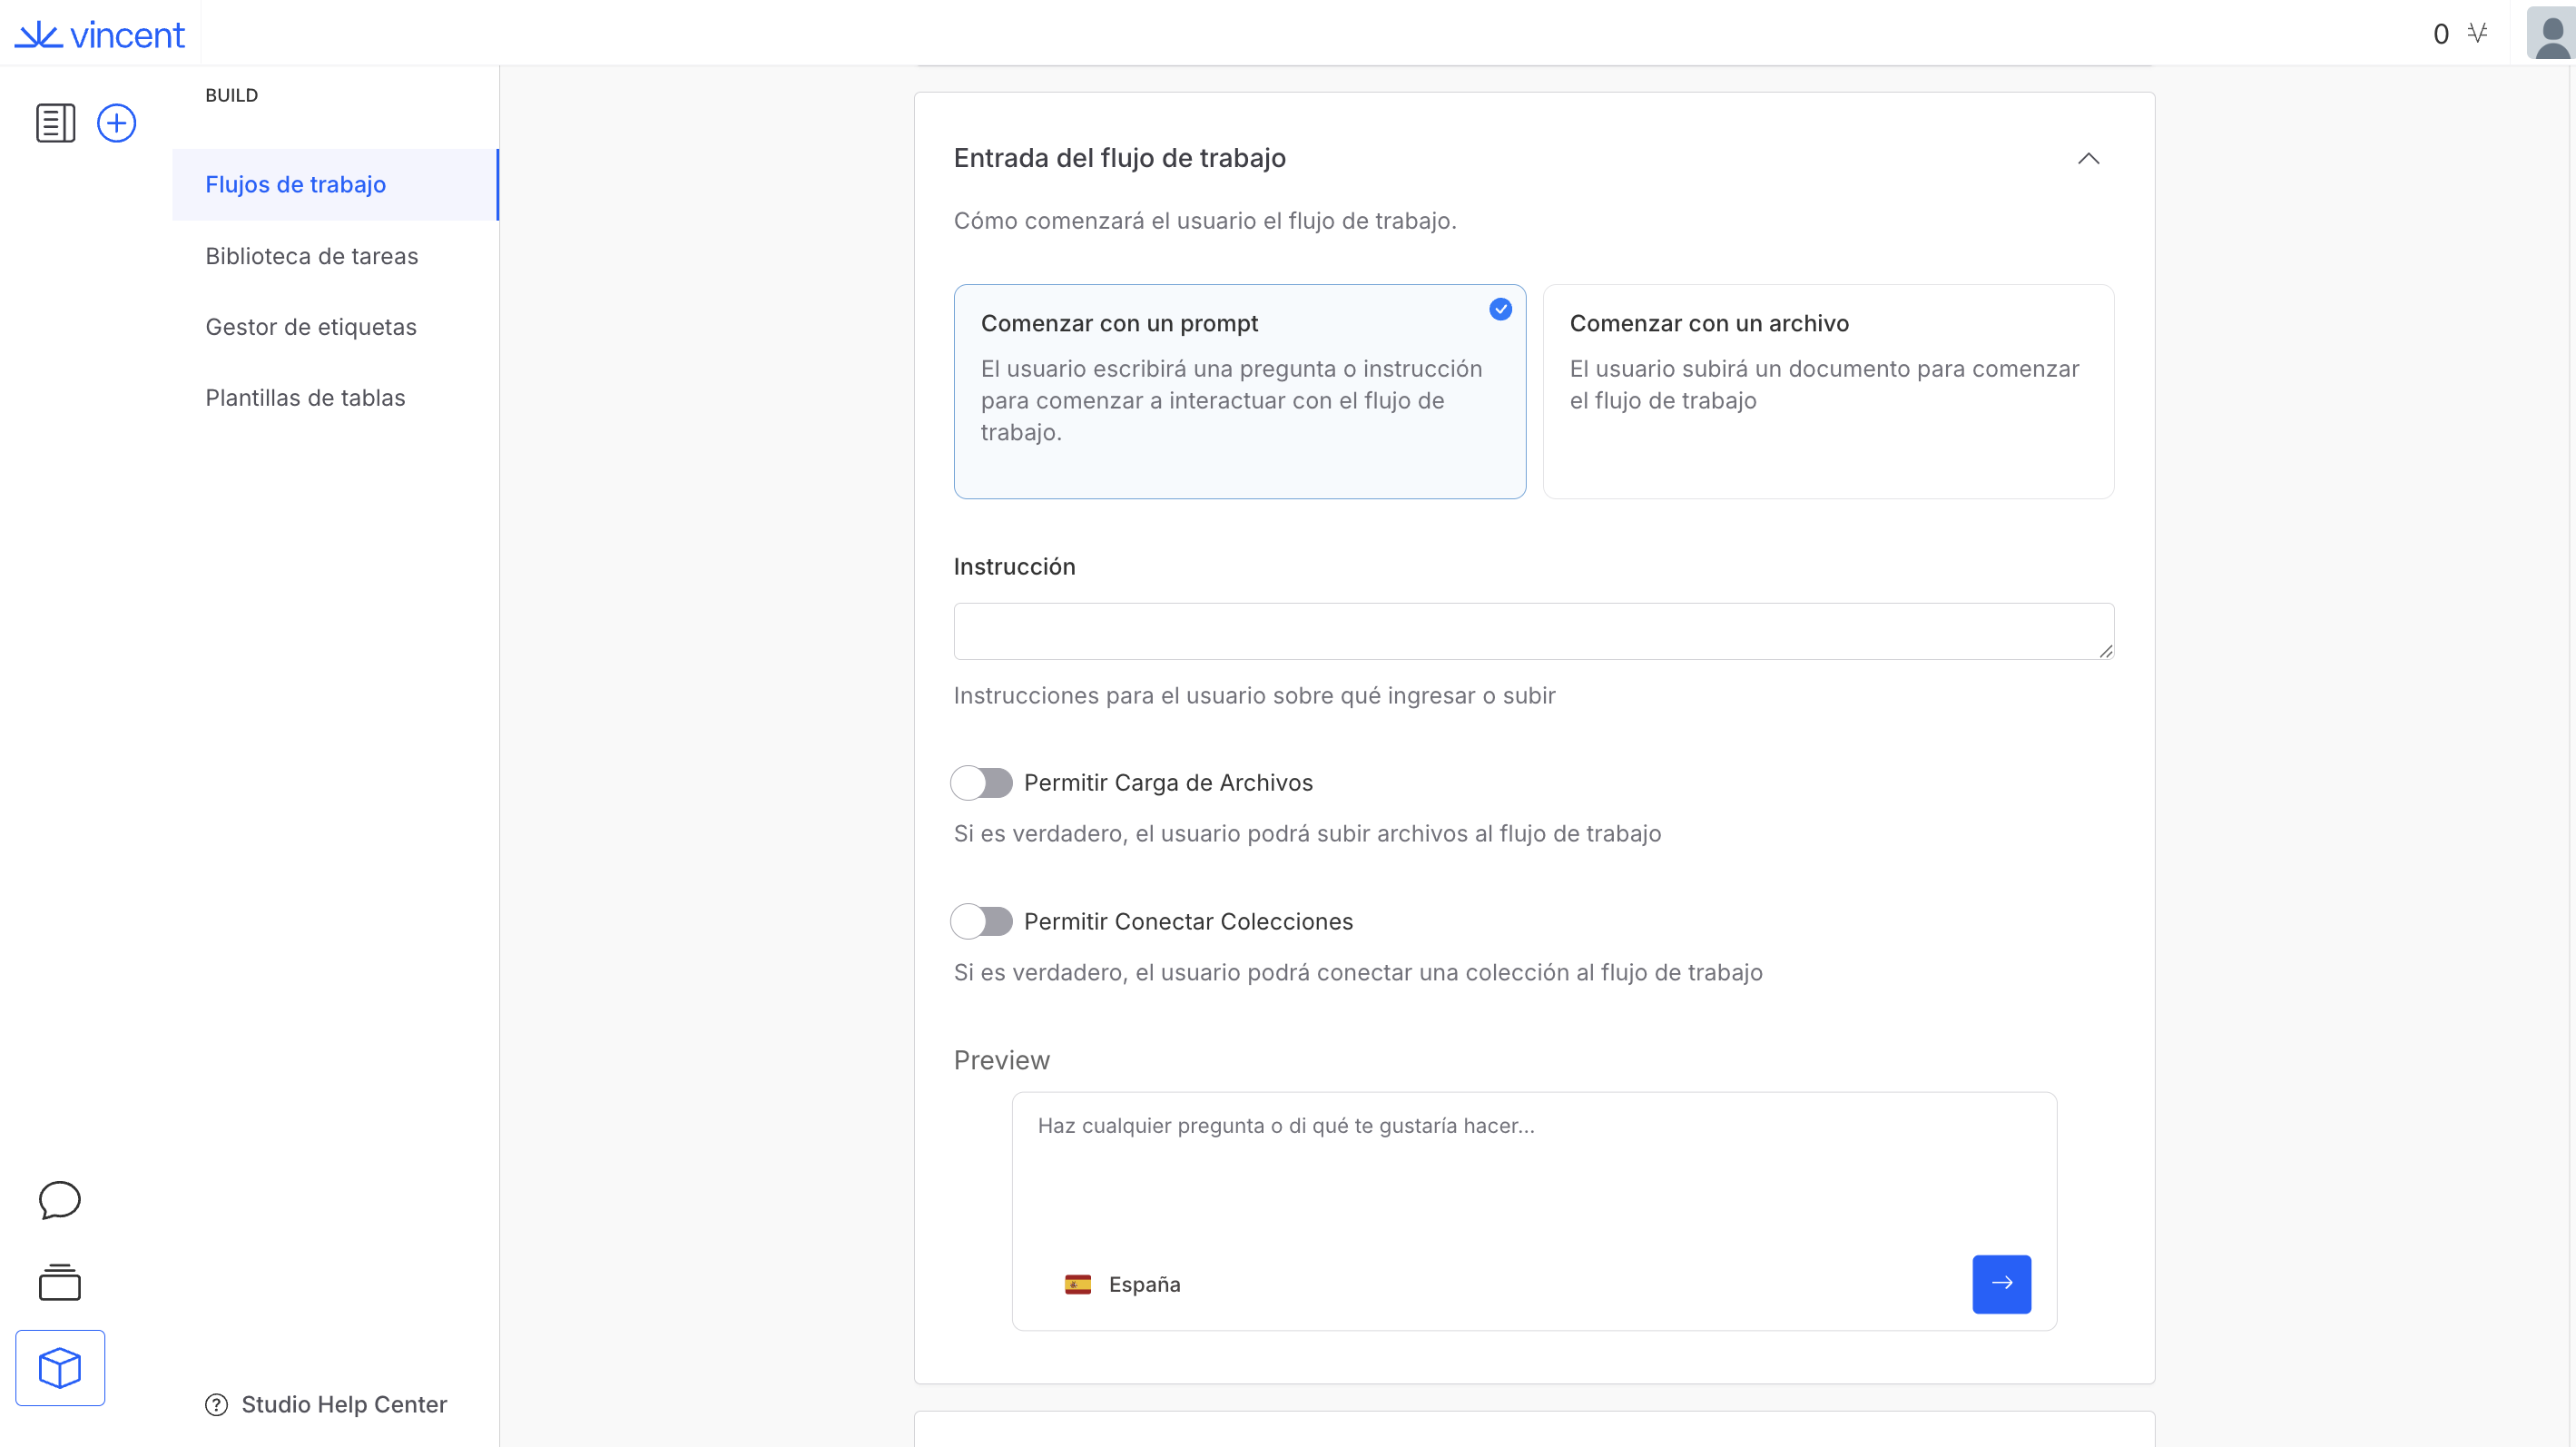The image size is (2576, 1447).
Task: Open the library panel icon in sidebar
Action: [55, 123]
